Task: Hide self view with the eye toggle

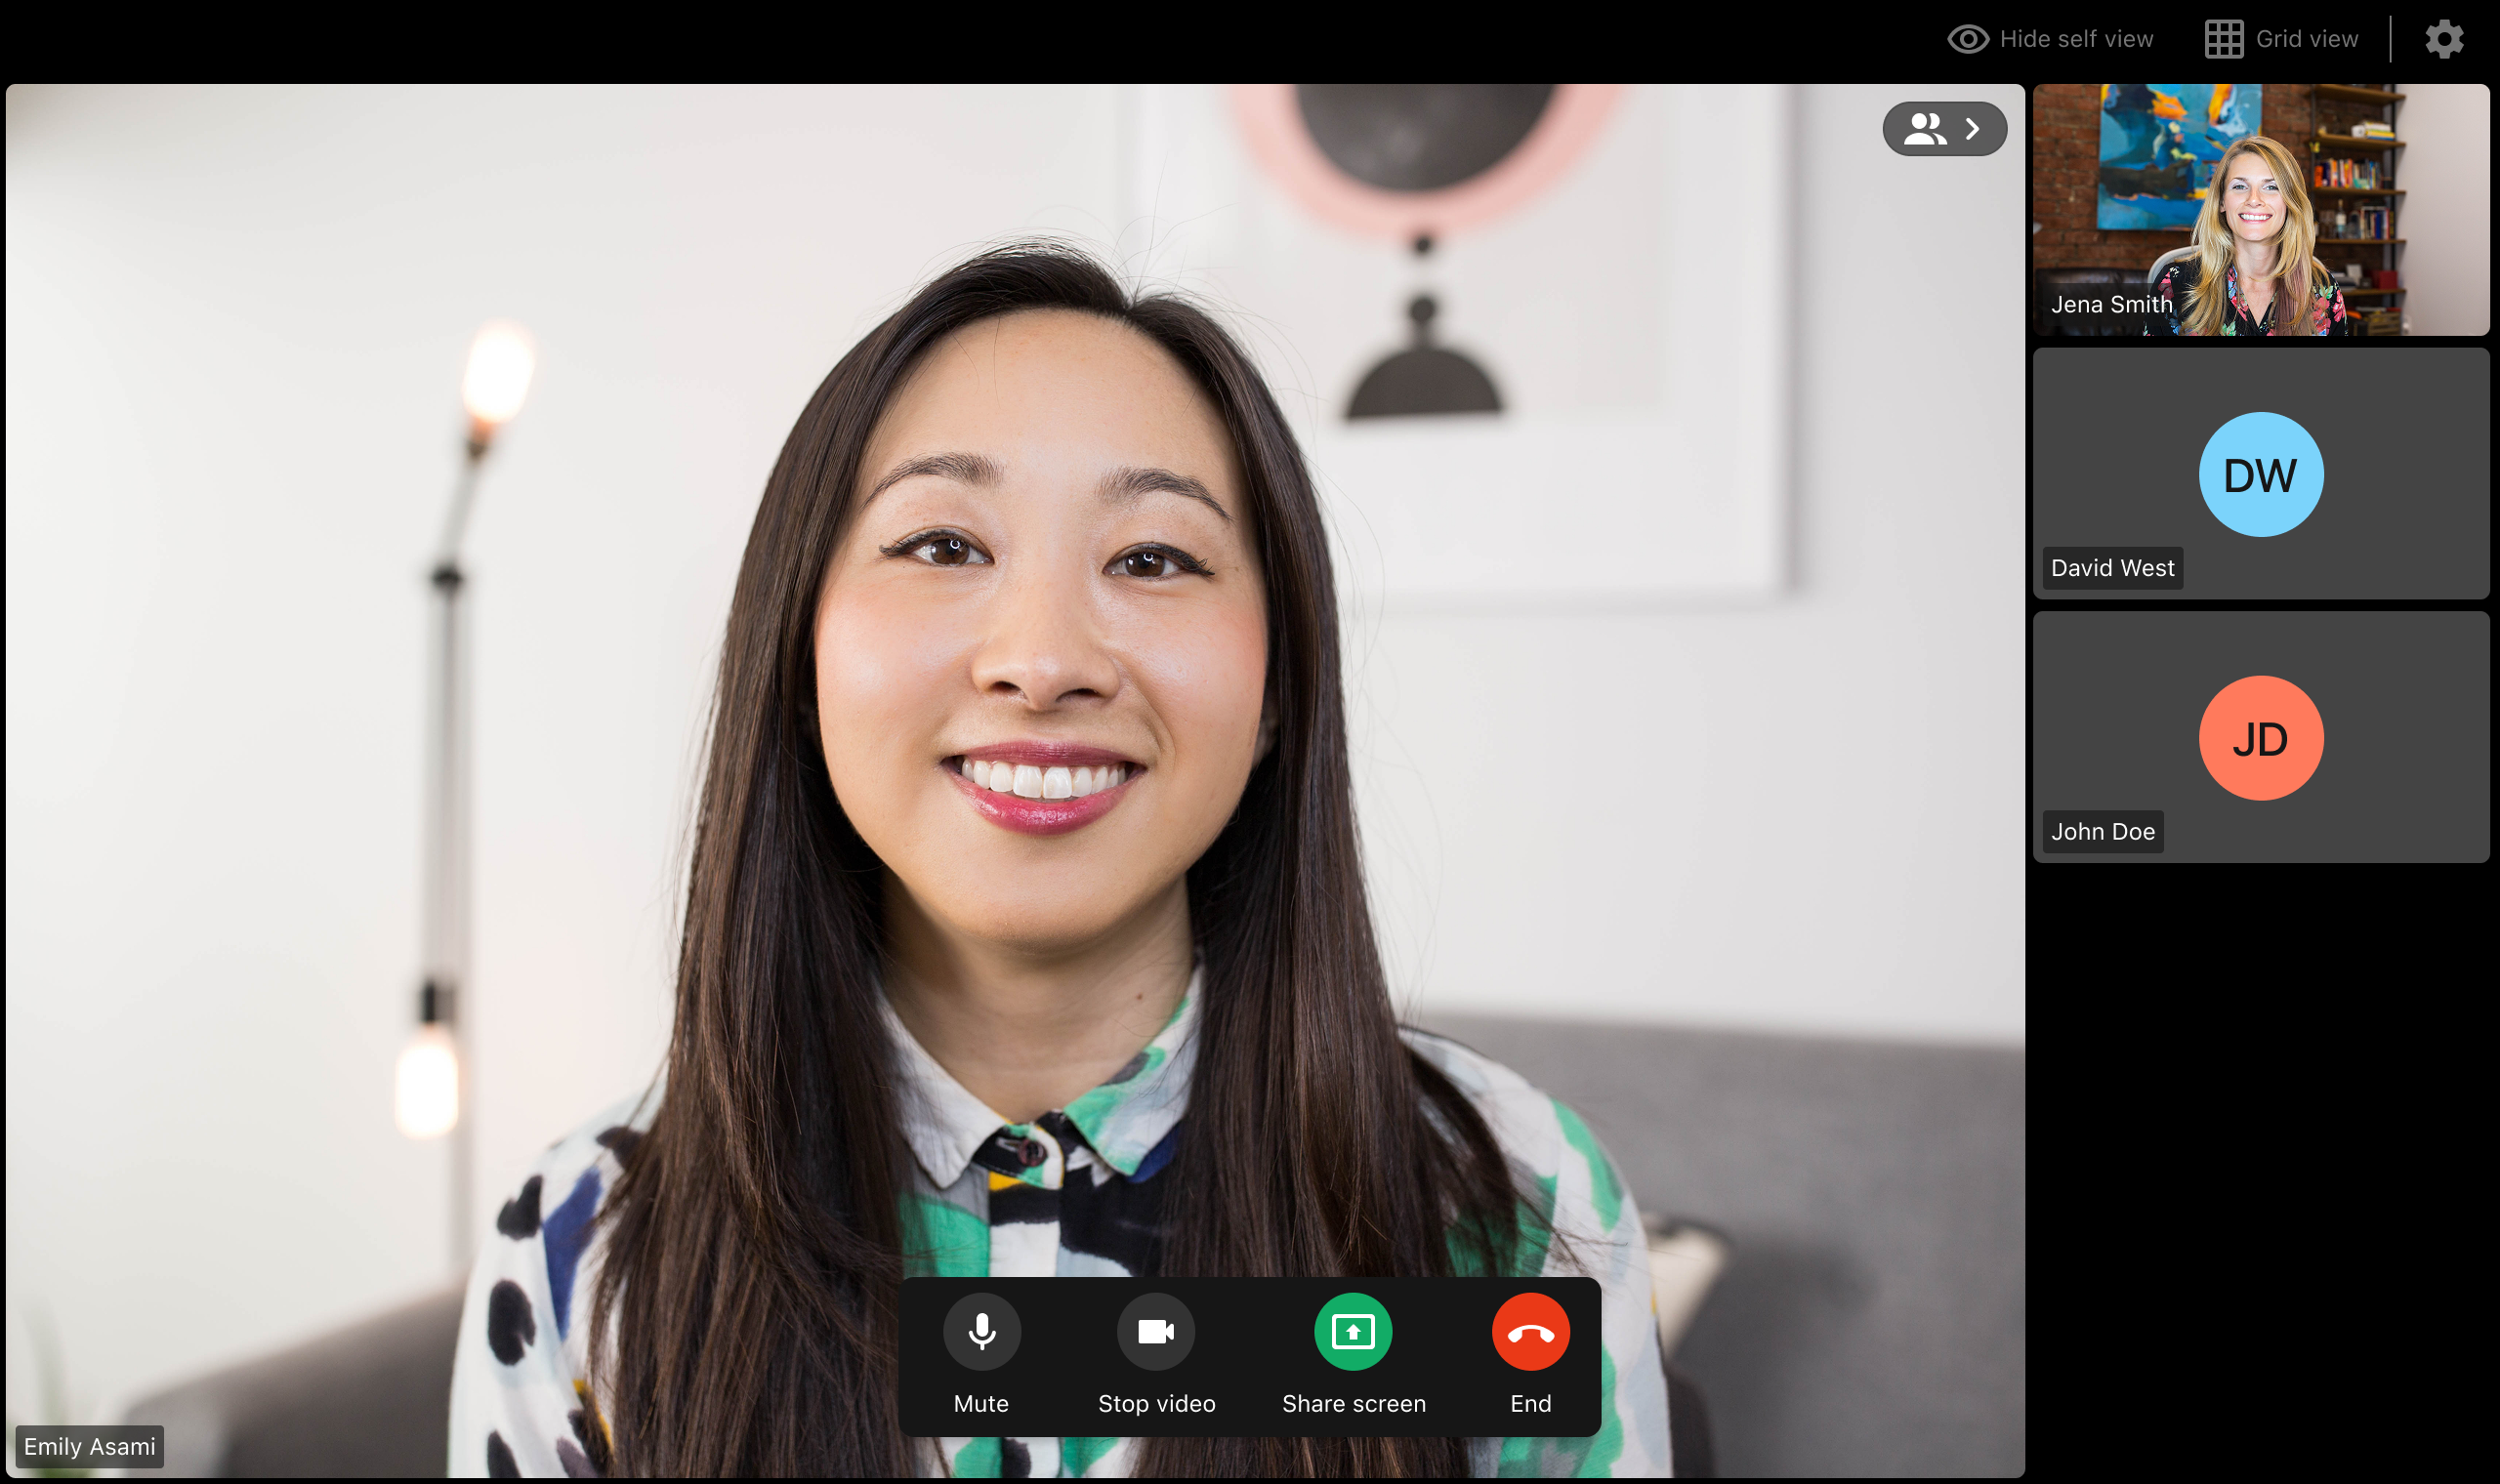Action: pyautogui.click(x=2050, y=39)
